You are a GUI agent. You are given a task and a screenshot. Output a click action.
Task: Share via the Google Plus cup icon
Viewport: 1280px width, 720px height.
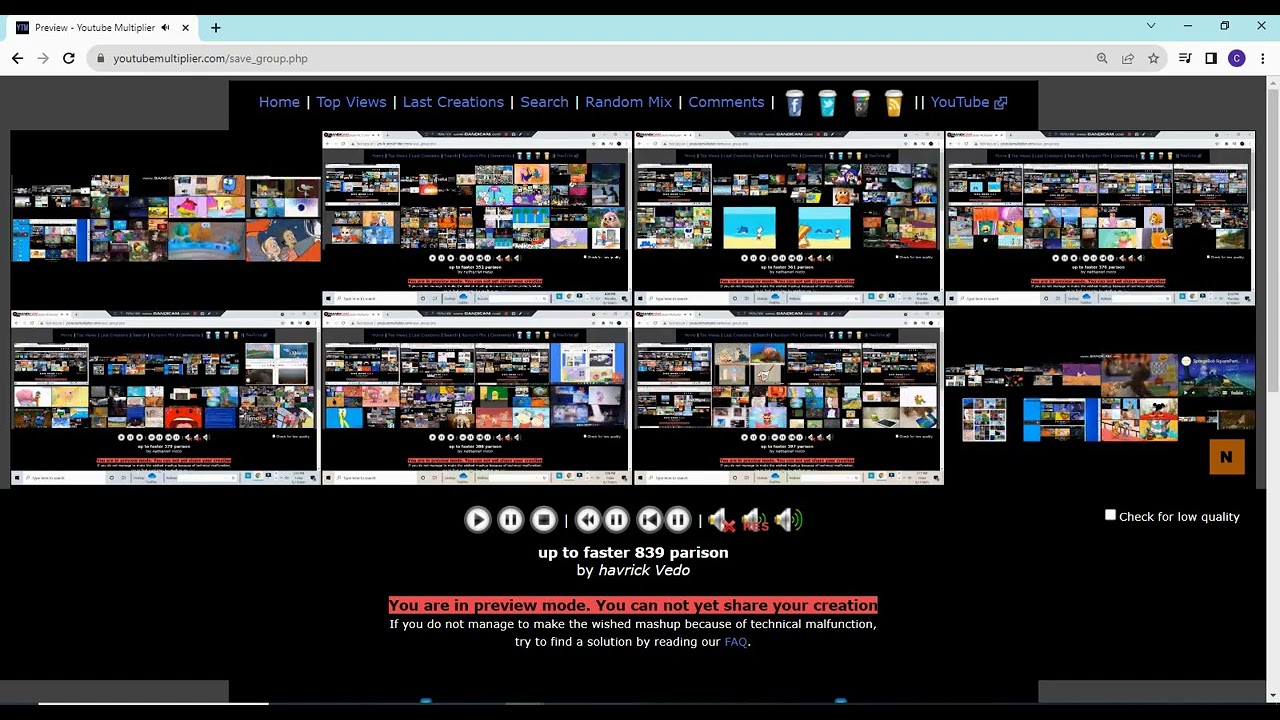click(x=861, y=103)
